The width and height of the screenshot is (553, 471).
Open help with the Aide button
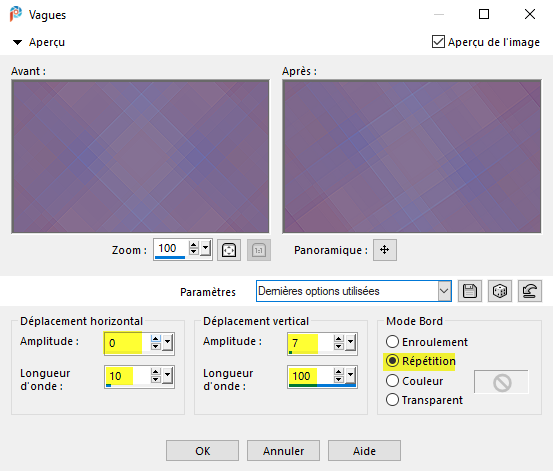[x=364, y=451]
